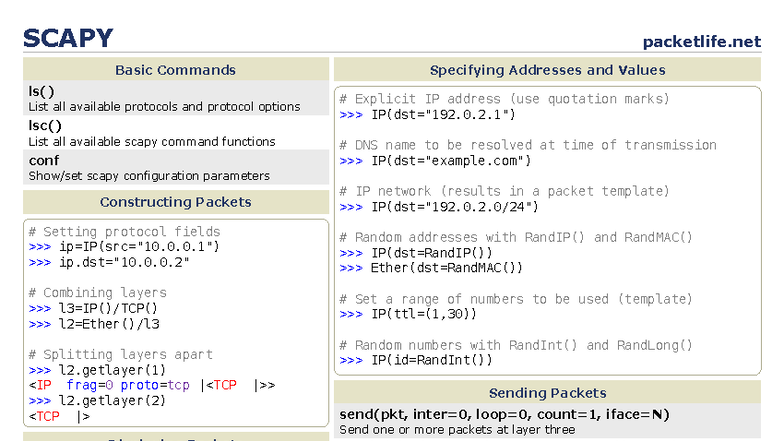Click the ip.dst="10.0.0.2" code line
784x441 pixels.
point(109,262)
